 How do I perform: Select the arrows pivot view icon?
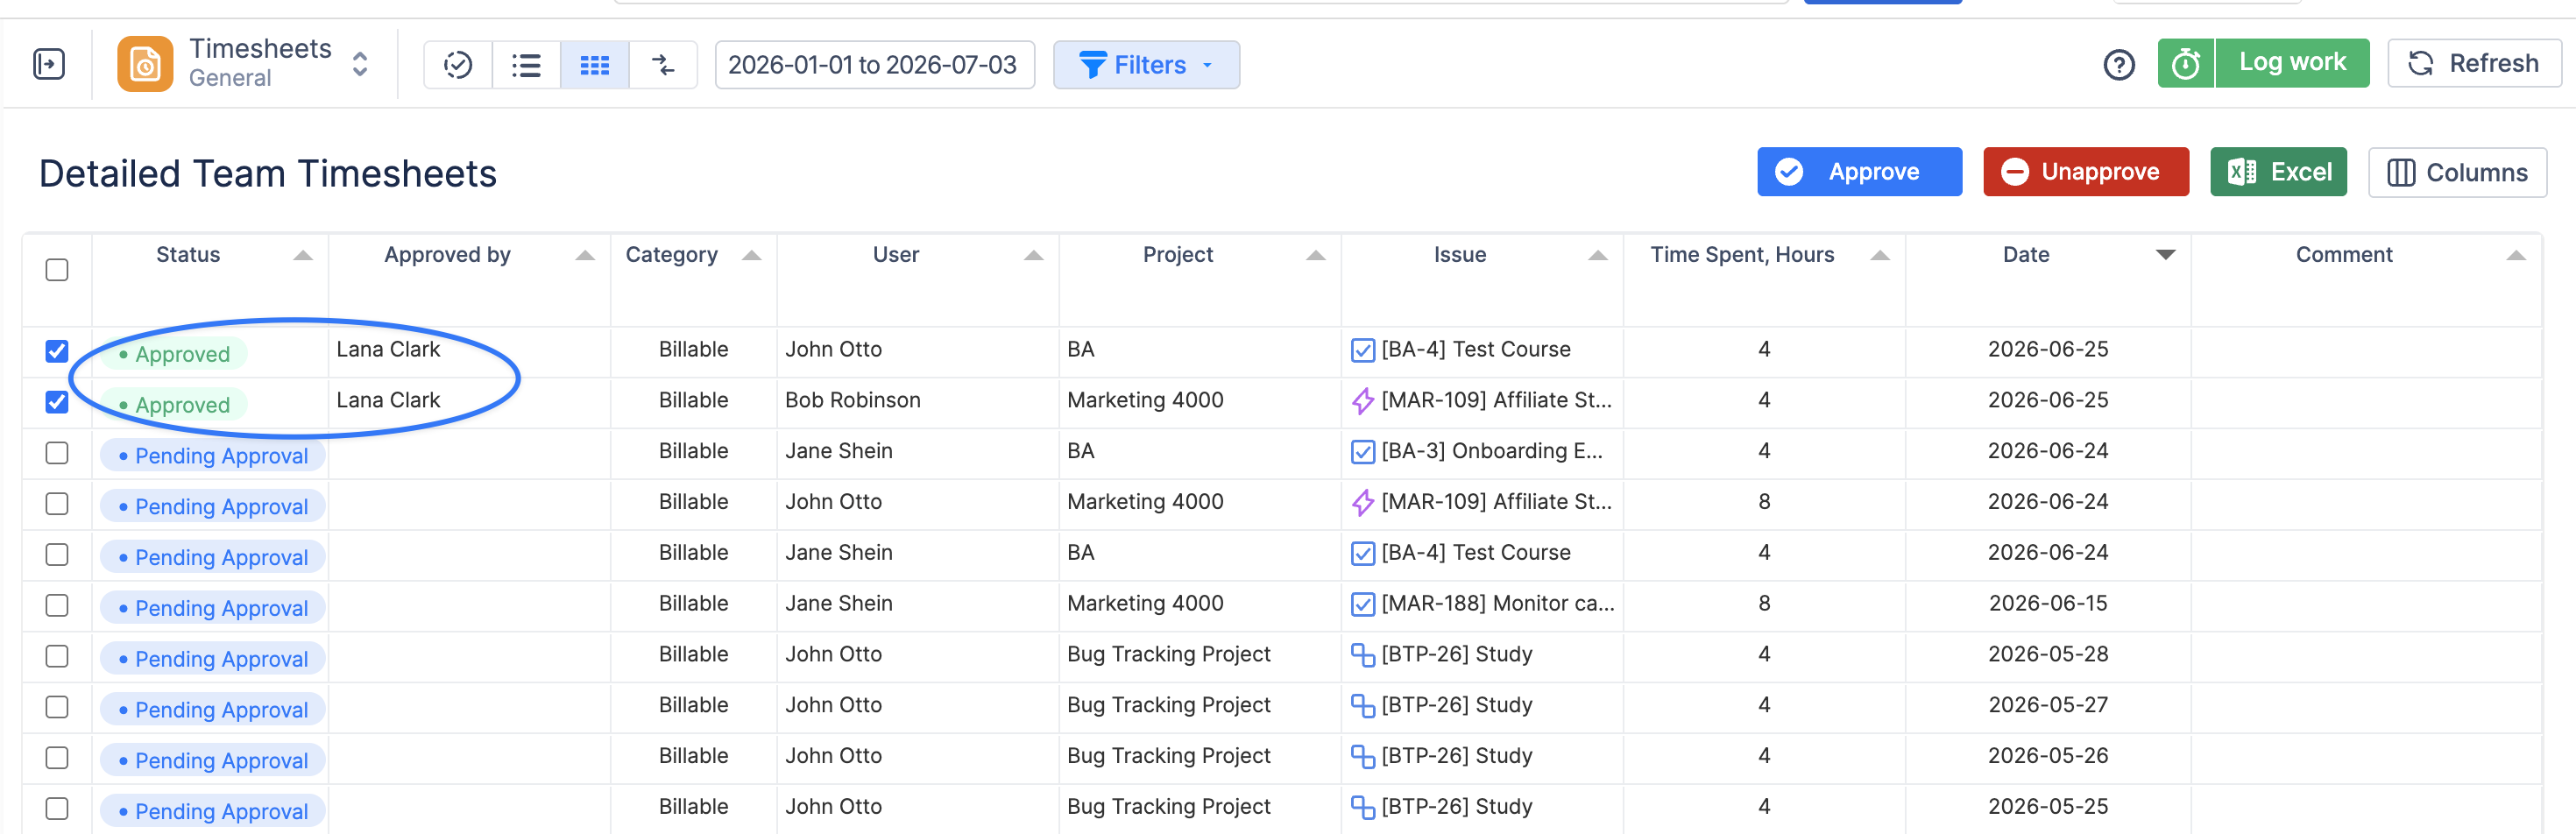(x=663, y=65)
